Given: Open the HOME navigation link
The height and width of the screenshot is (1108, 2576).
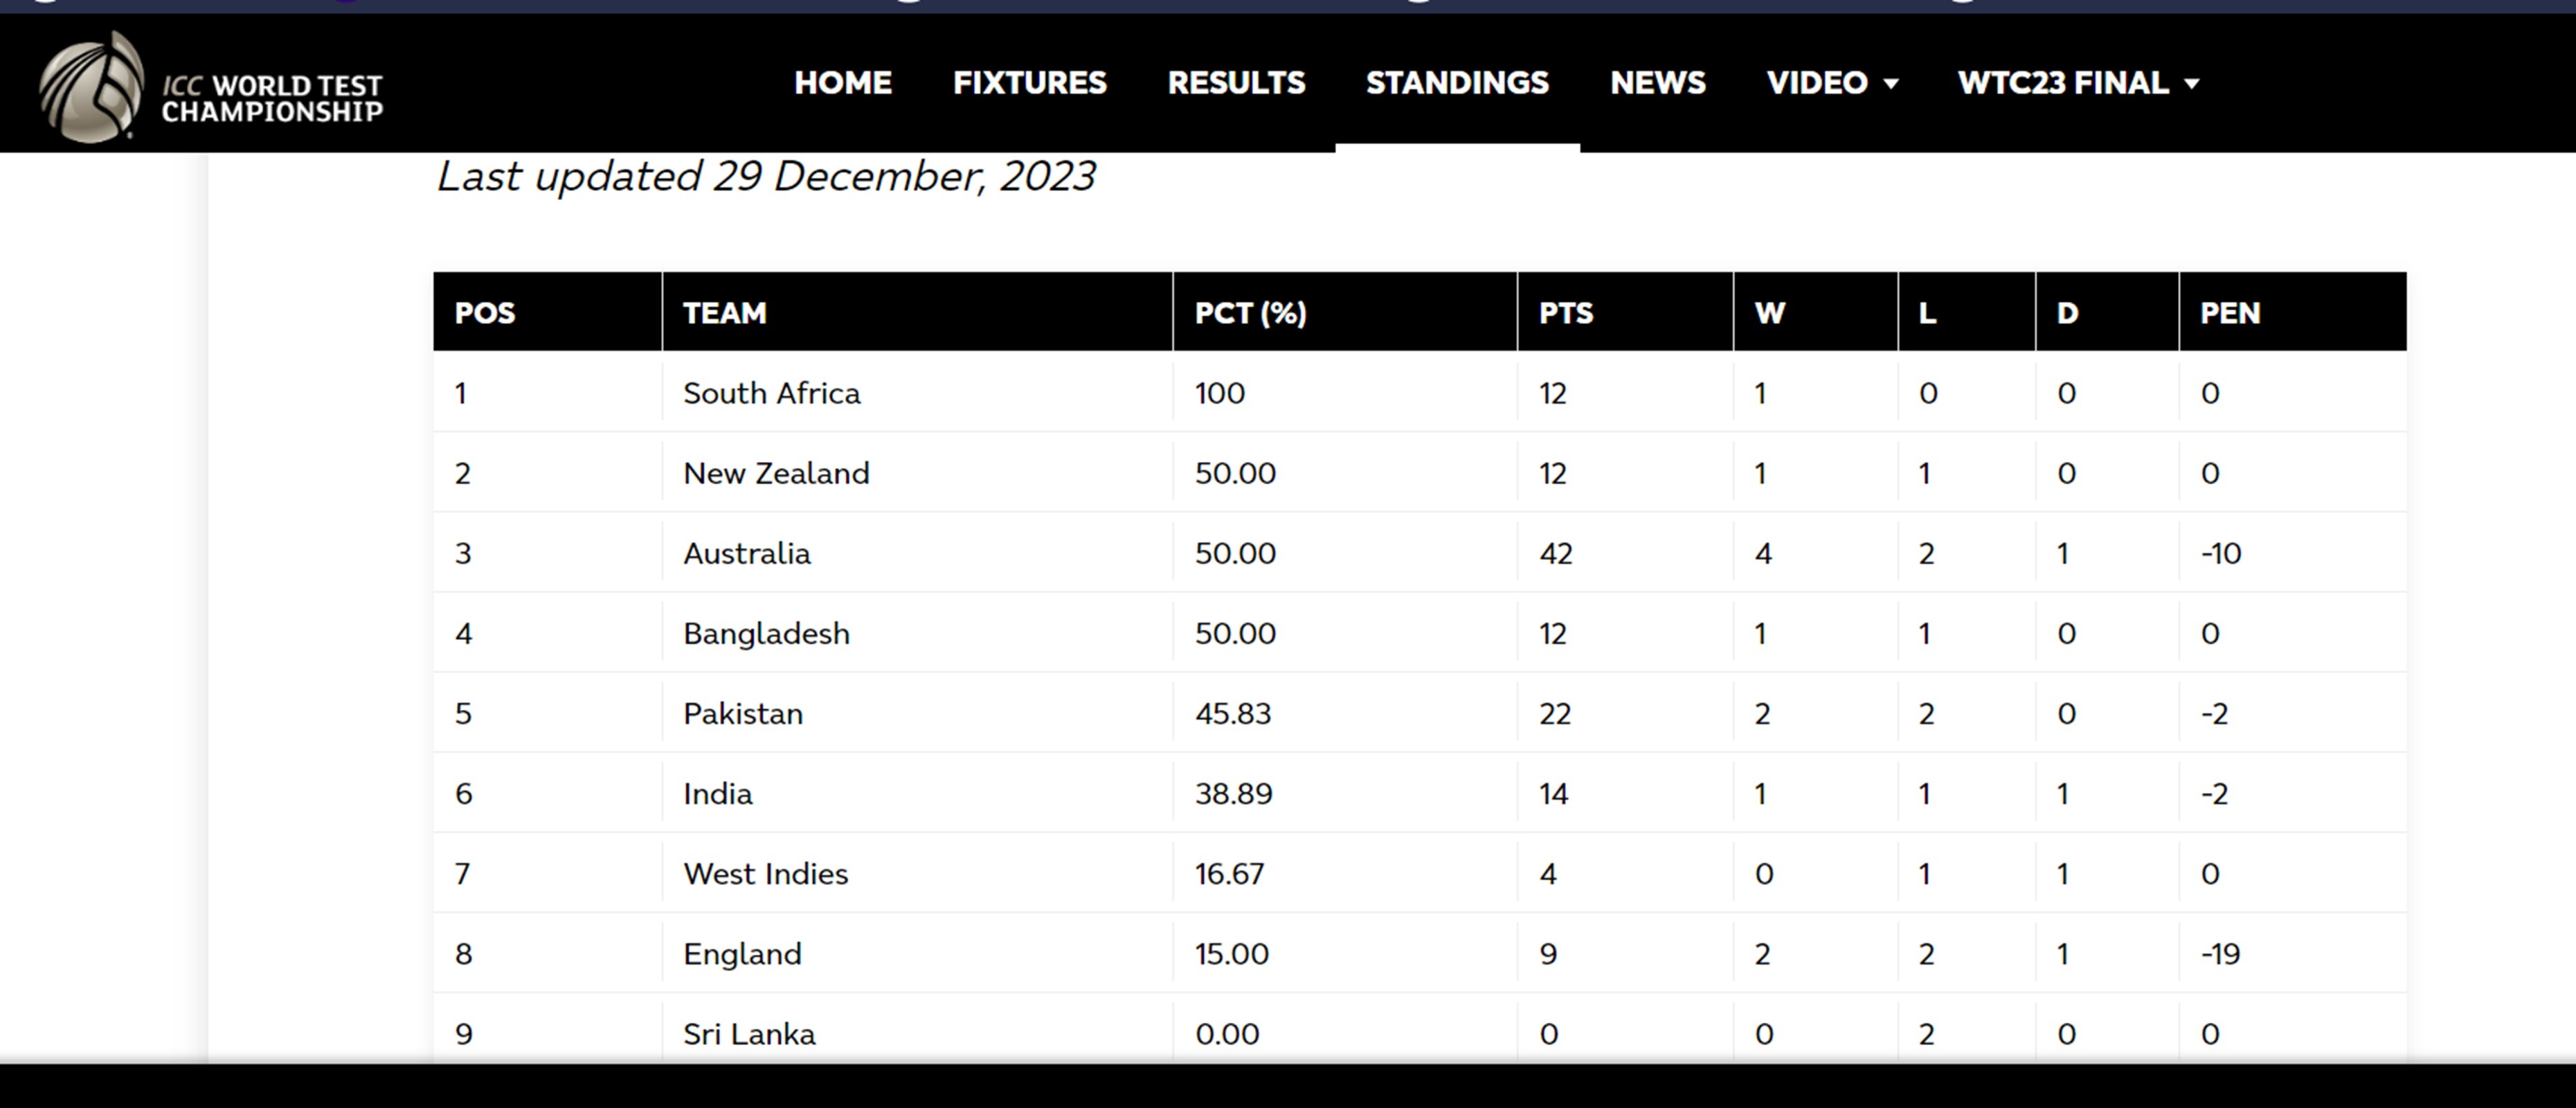Looking at the screenshot, I should click(843, 83).
